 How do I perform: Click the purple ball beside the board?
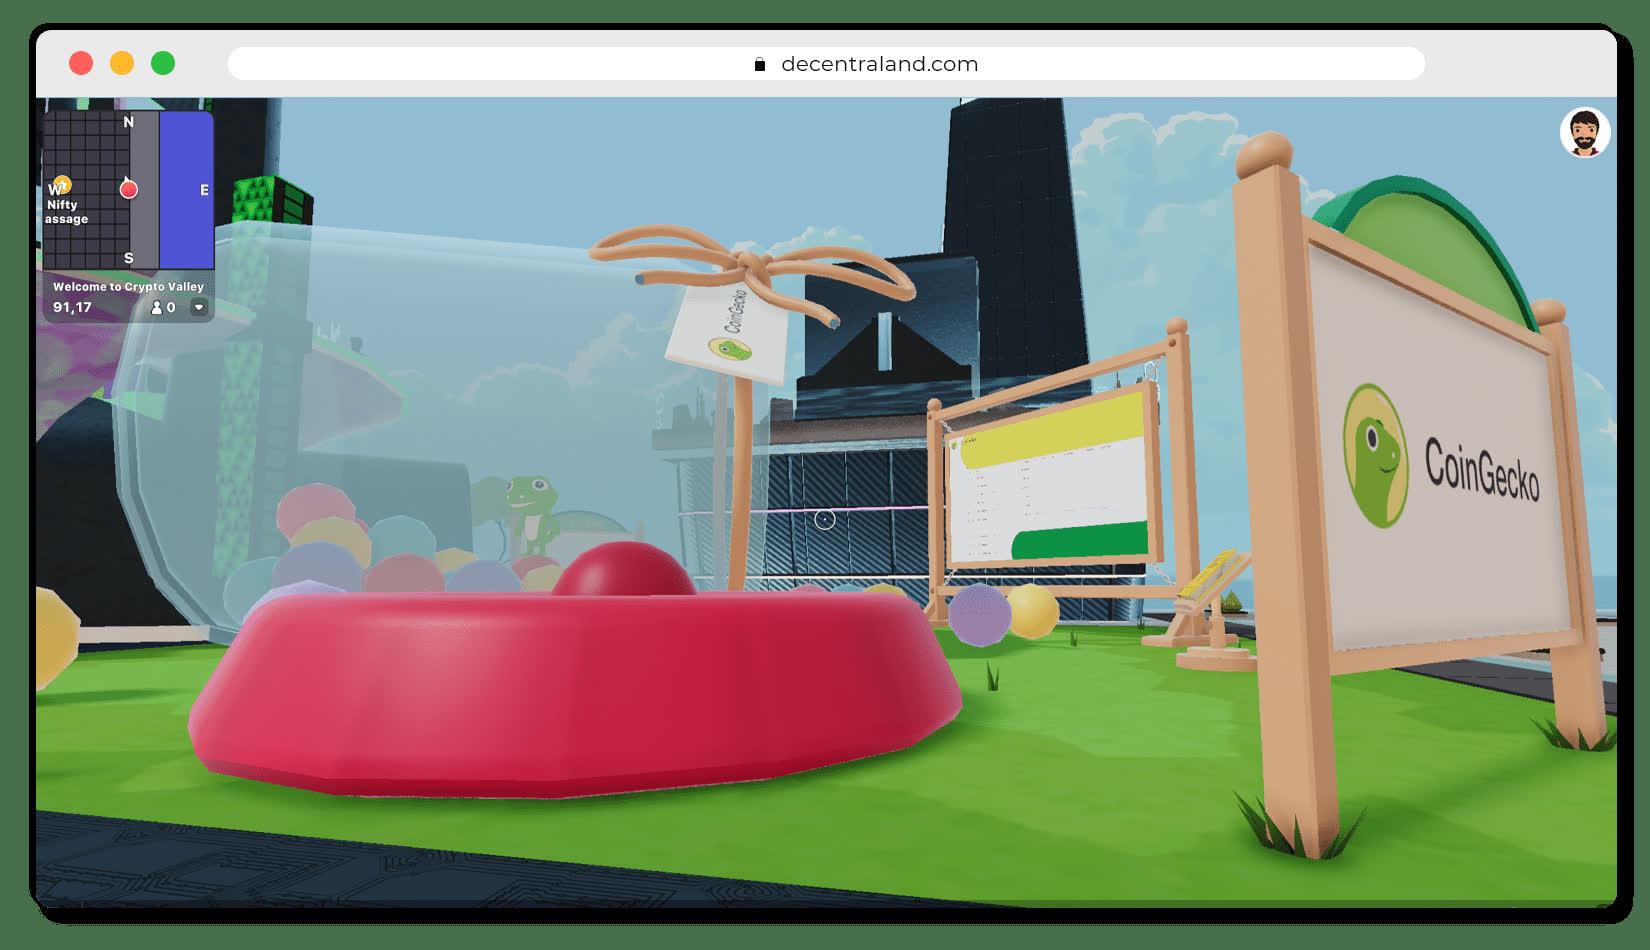click(978, 614)
